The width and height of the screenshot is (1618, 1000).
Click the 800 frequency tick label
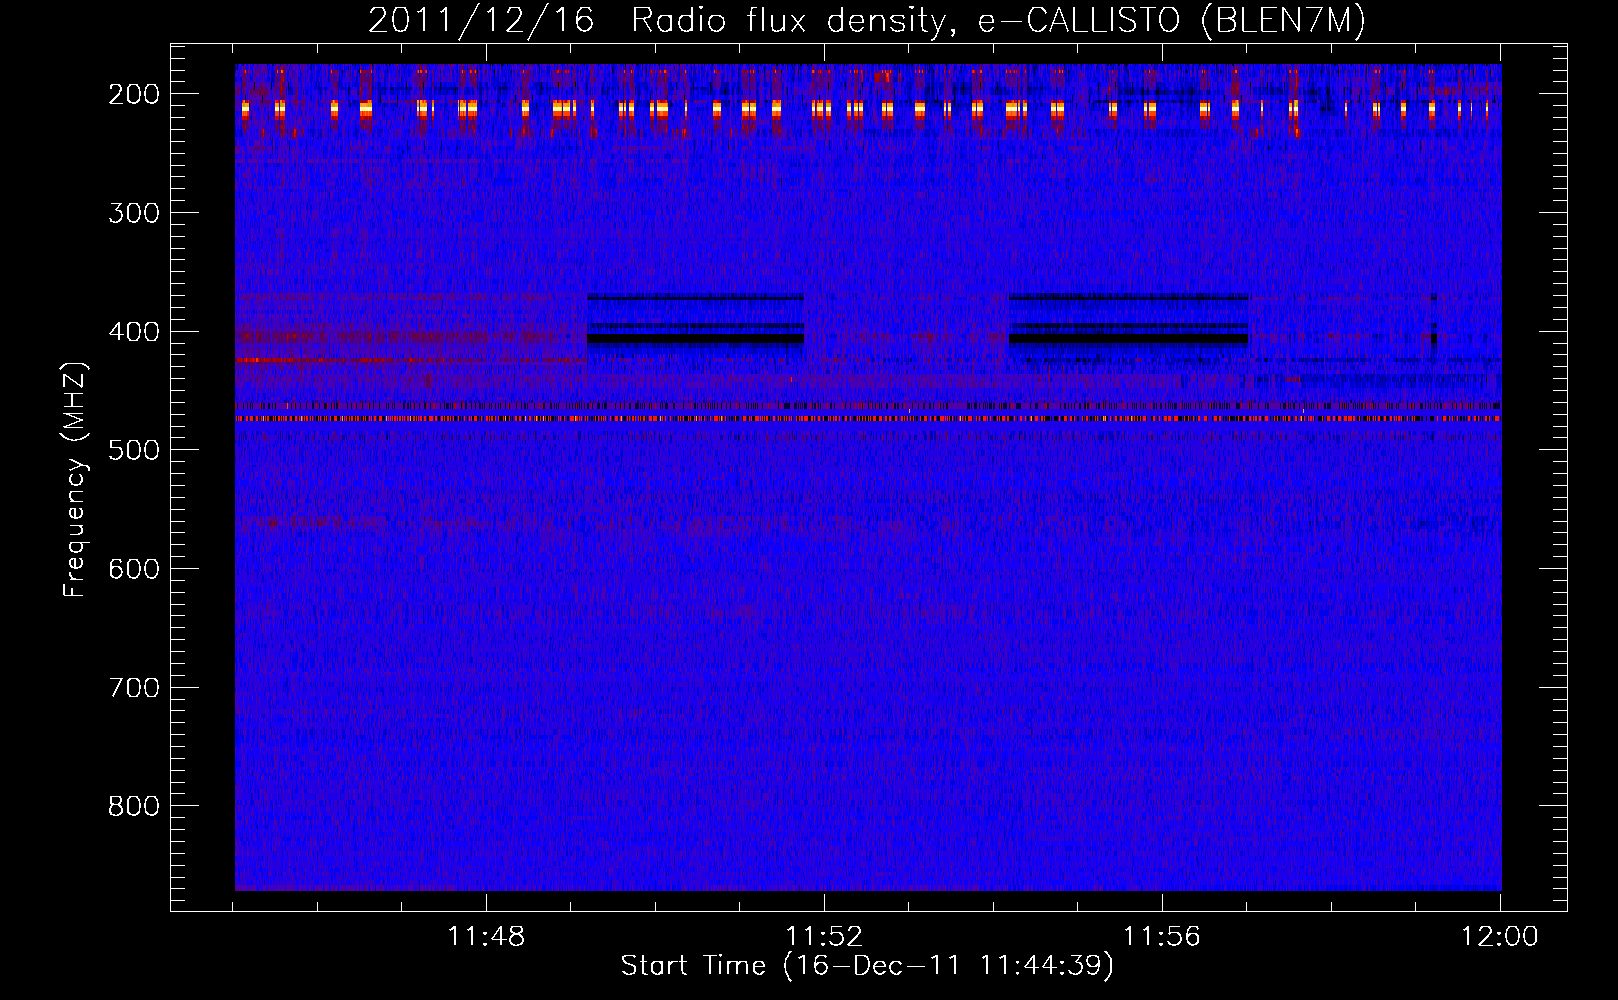click(x=134, y=806)
